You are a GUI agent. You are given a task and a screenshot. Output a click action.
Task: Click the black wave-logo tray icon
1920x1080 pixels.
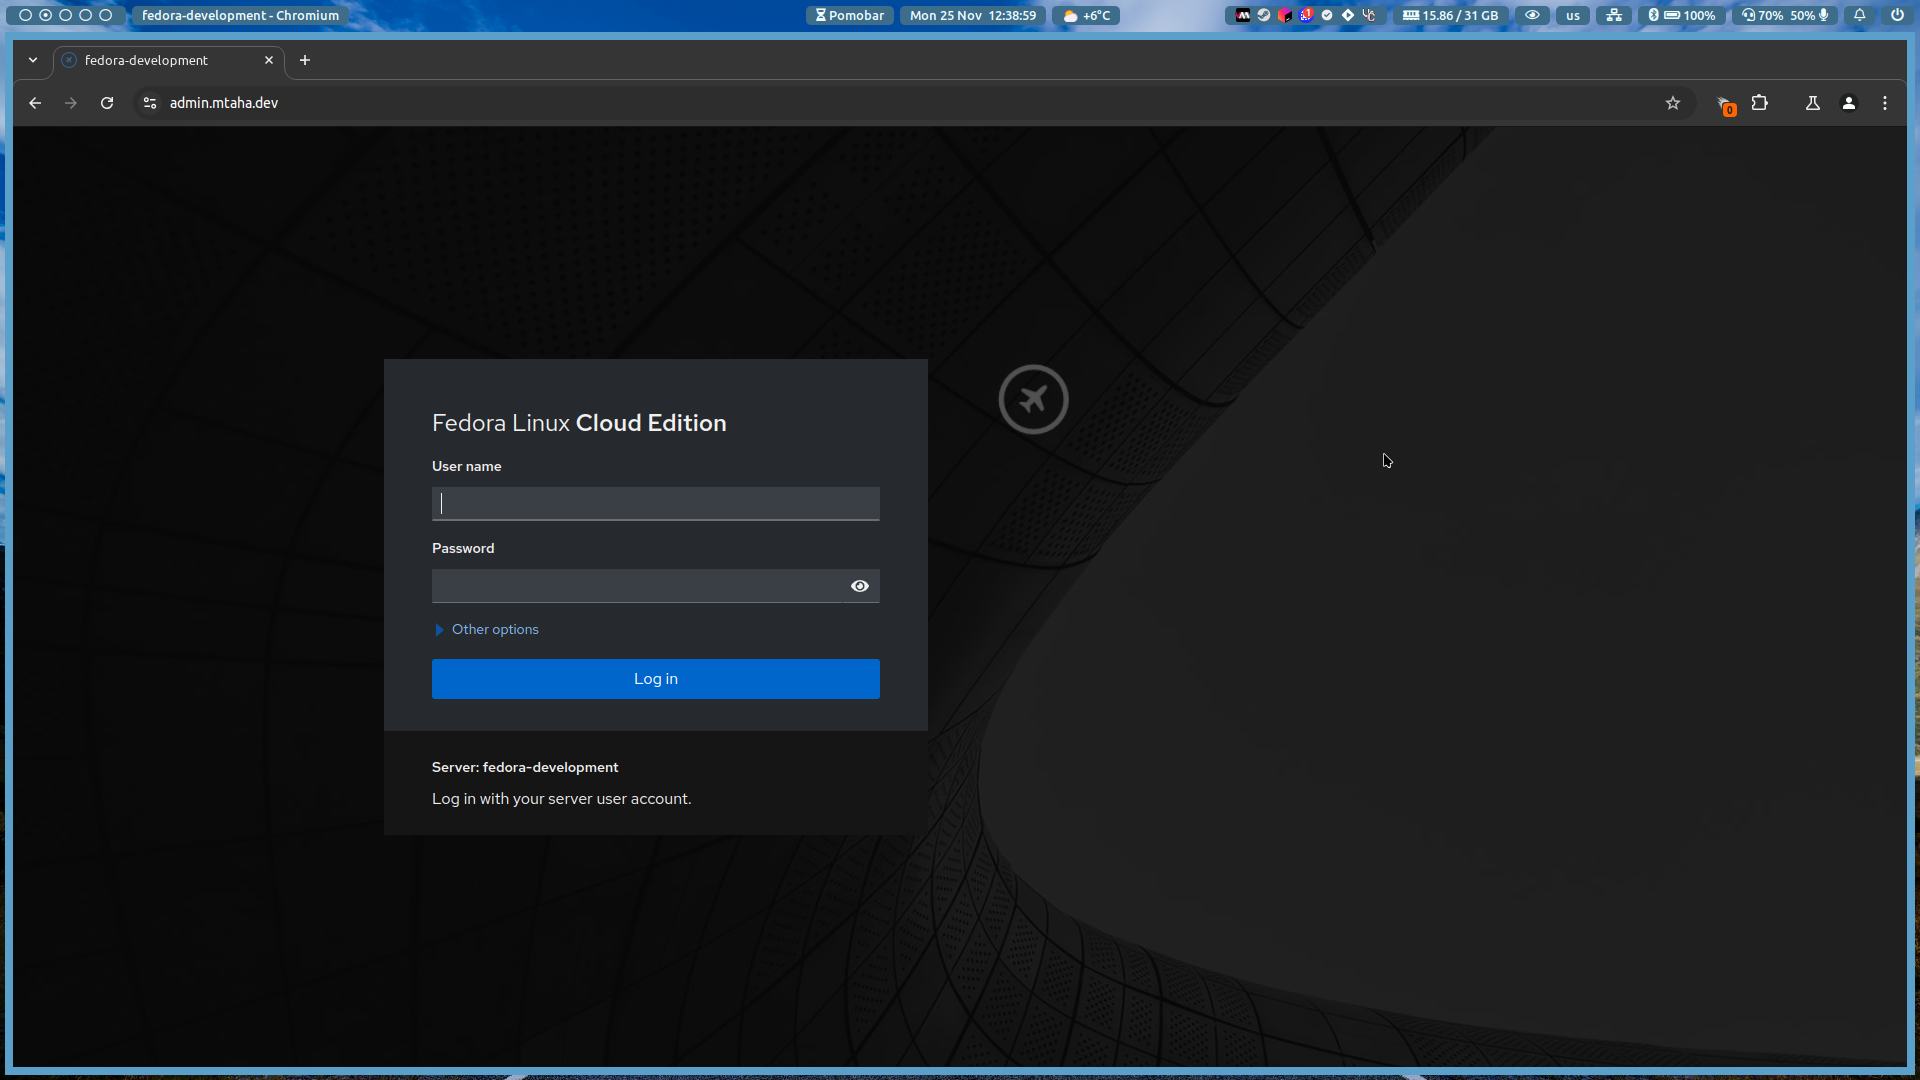tap(1243, 15)
